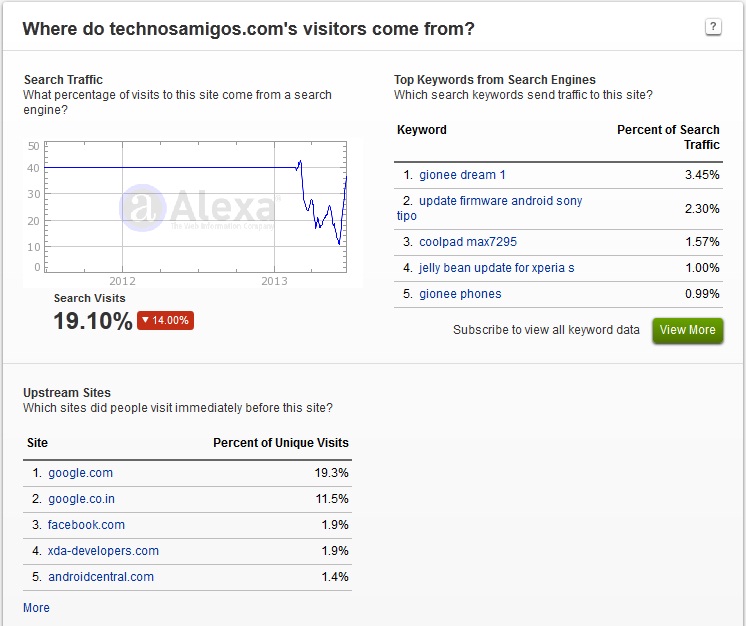Click the red 14.00% decline badge
The height and width of the screenshot is (626, 746).
point(166,320)
